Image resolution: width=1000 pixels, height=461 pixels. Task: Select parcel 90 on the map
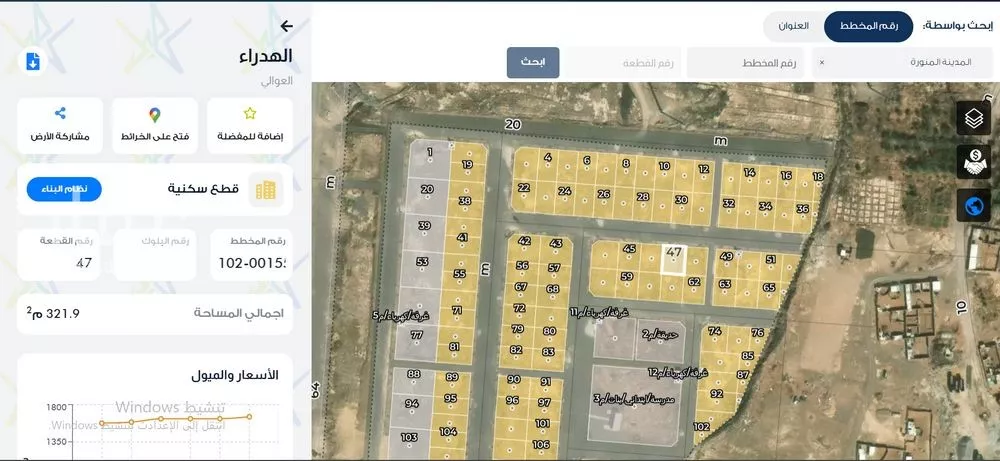click(514, 379)
